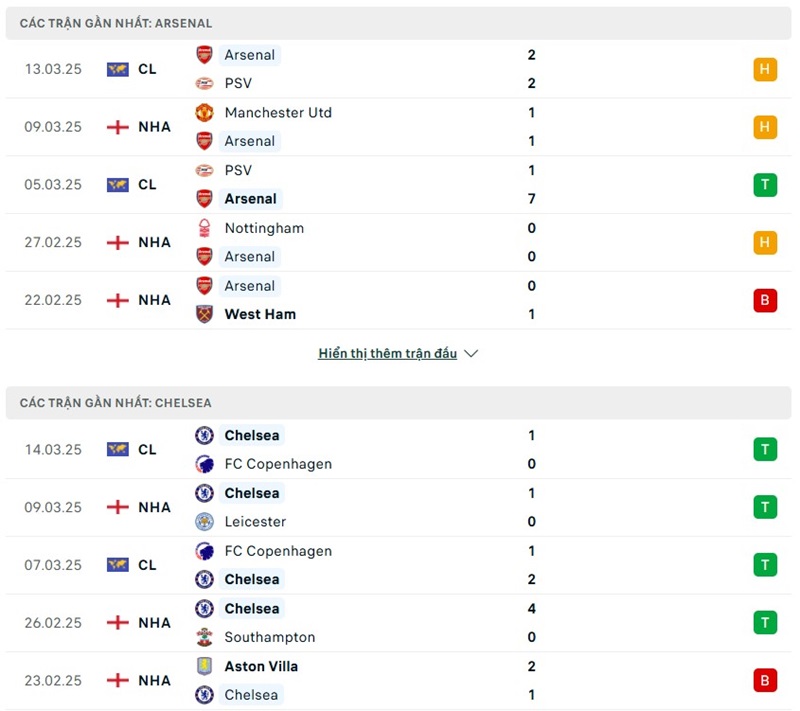Click orange H badge for Manchester Utd match
The image size is (800, 711).
click(765, 127)
